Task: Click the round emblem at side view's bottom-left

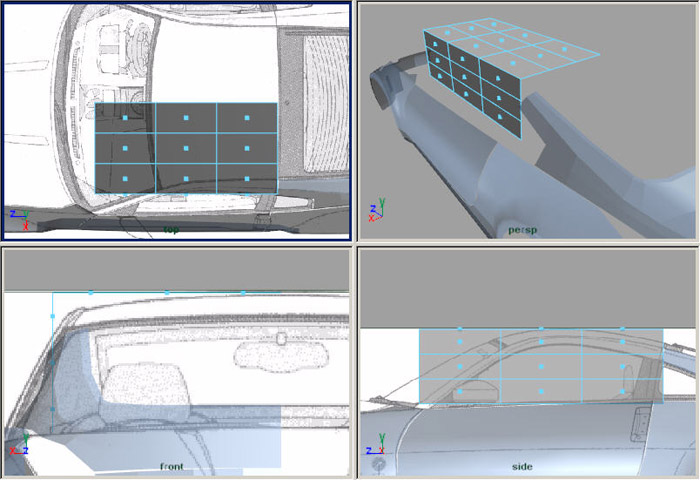Action: pyautogui.click(x=380, y=466)
